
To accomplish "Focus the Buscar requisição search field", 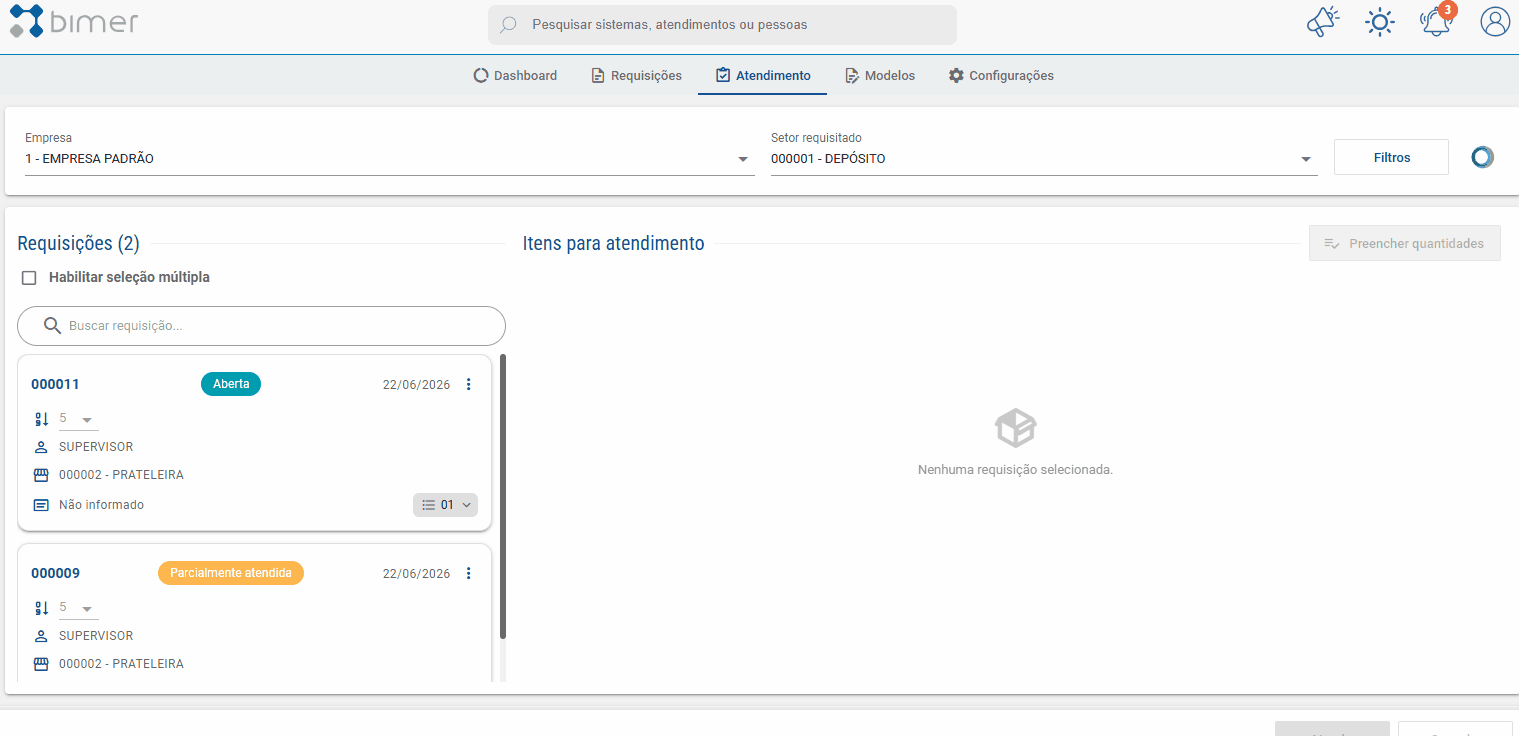I will click(261, 326).
